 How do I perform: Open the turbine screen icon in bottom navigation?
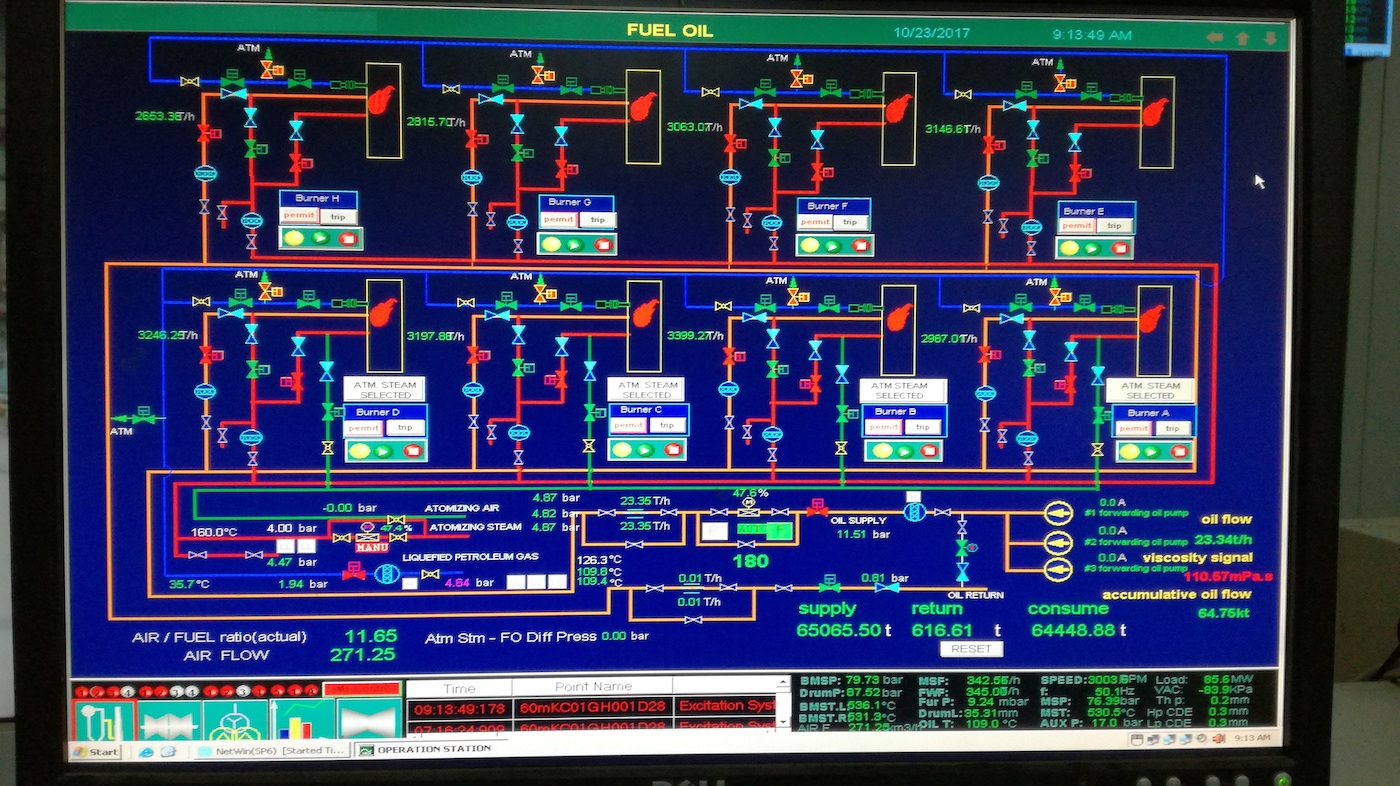pyautogui.click(x=168, y=721)
